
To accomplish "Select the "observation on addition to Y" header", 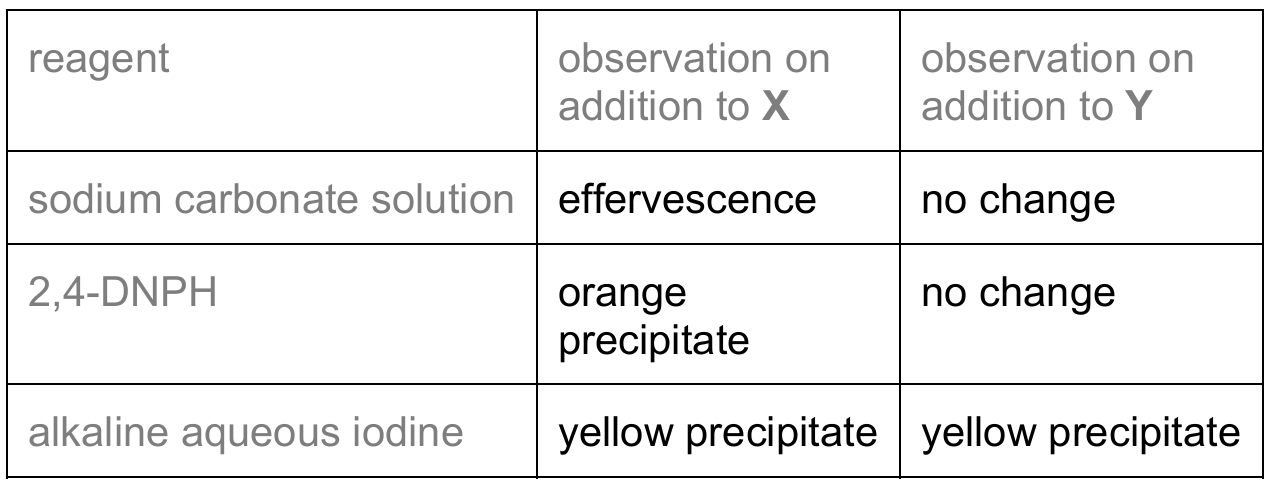I will click(1056, 83).
